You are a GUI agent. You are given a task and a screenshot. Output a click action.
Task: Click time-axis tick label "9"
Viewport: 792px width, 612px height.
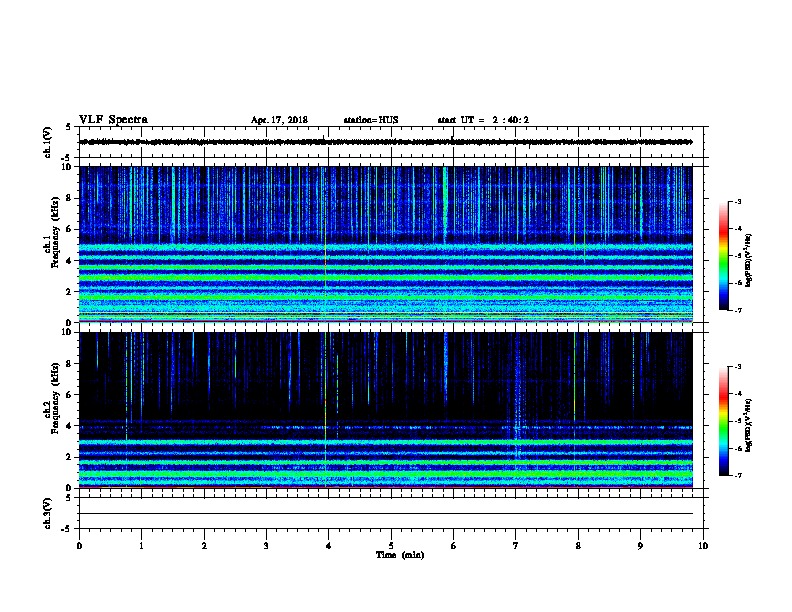tap(640, 545)
